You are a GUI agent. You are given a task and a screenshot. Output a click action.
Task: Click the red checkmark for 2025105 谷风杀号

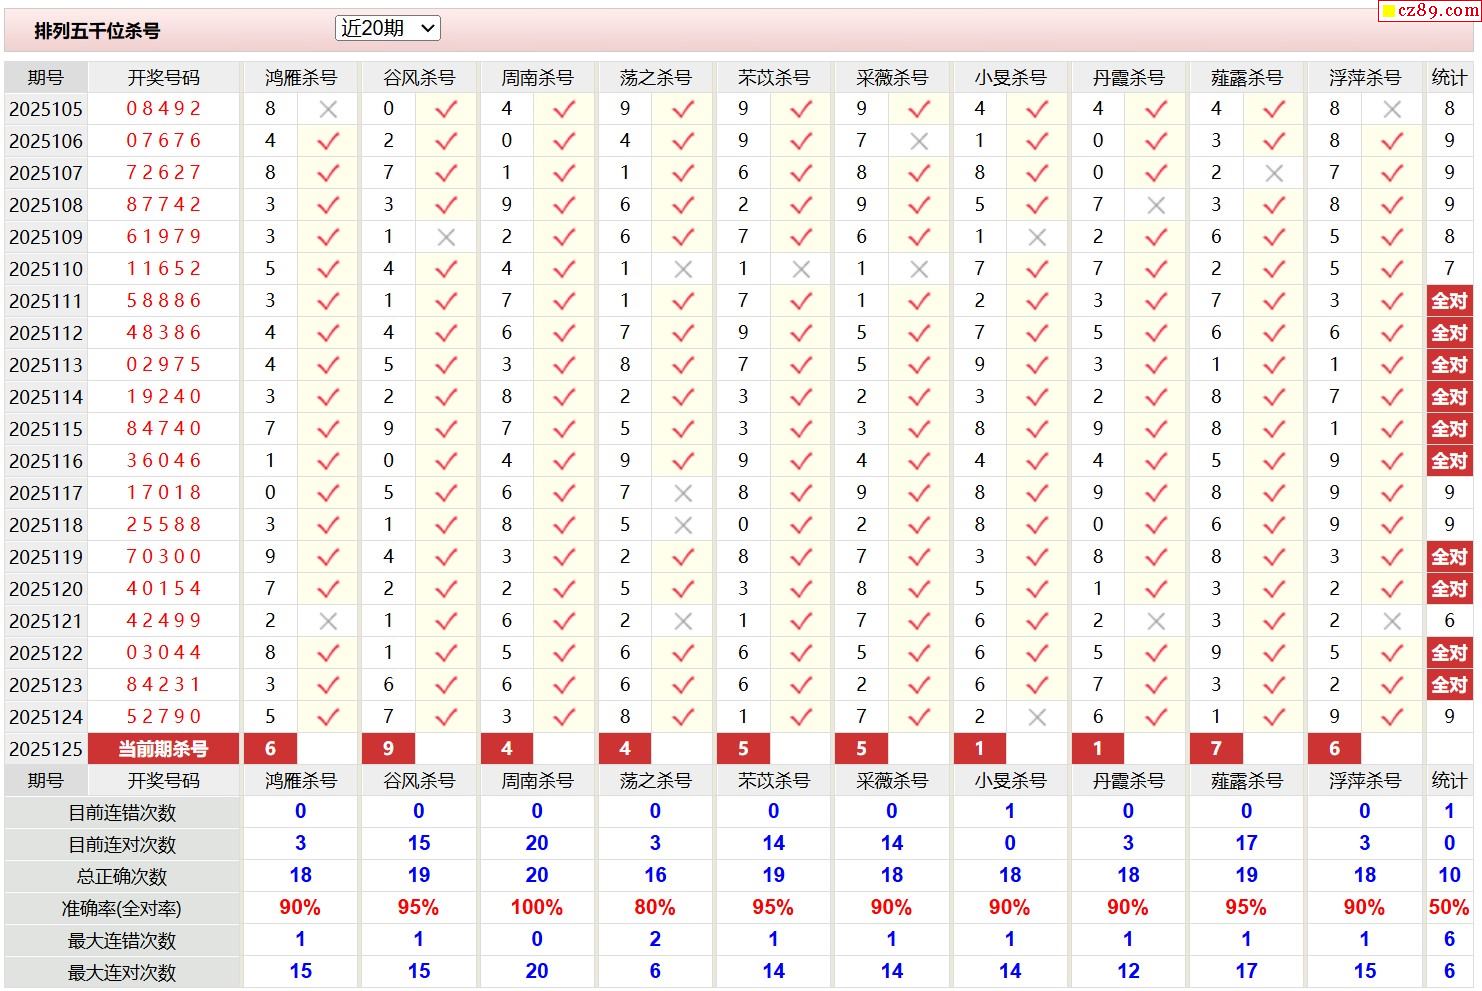tap(446, 109)
